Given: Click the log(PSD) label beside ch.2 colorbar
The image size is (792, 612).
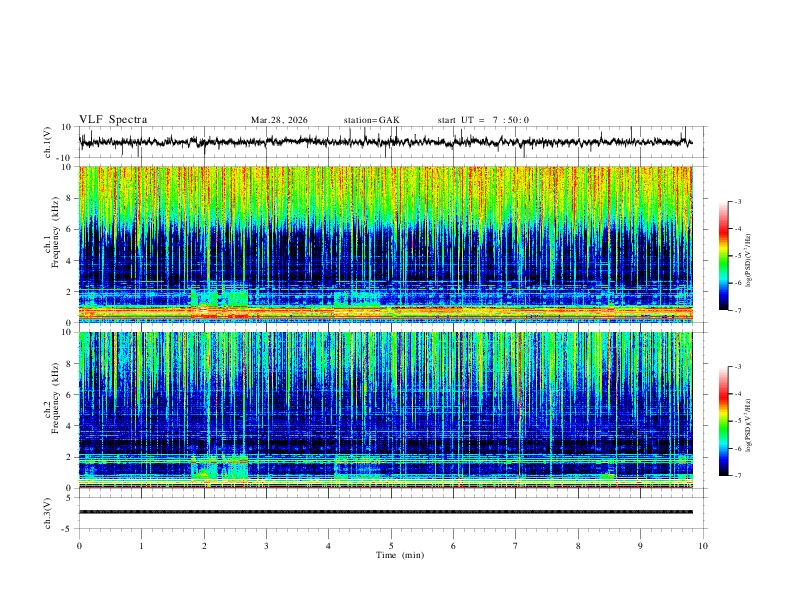Looking at the screenshot, I should (x=748, y=425).
